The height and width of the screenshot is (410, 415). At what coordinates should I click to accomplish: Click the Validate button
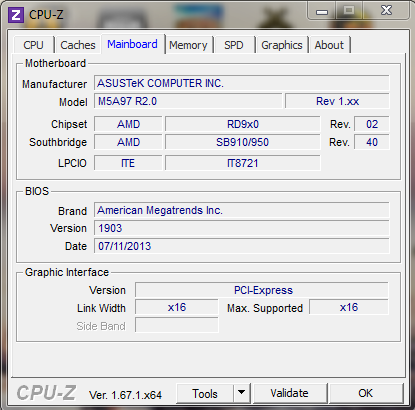[289, 393]
